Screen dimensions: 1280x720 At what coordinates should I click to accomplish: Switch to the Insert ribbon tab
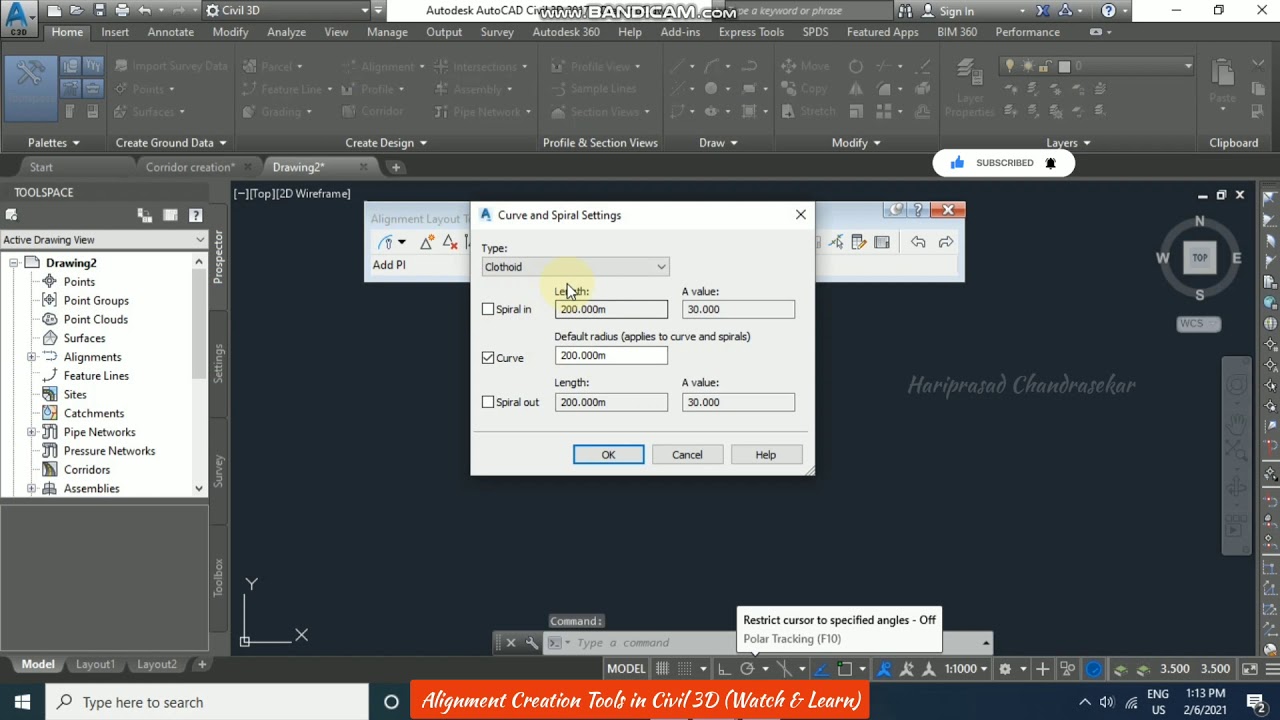(x=115, y=32)
